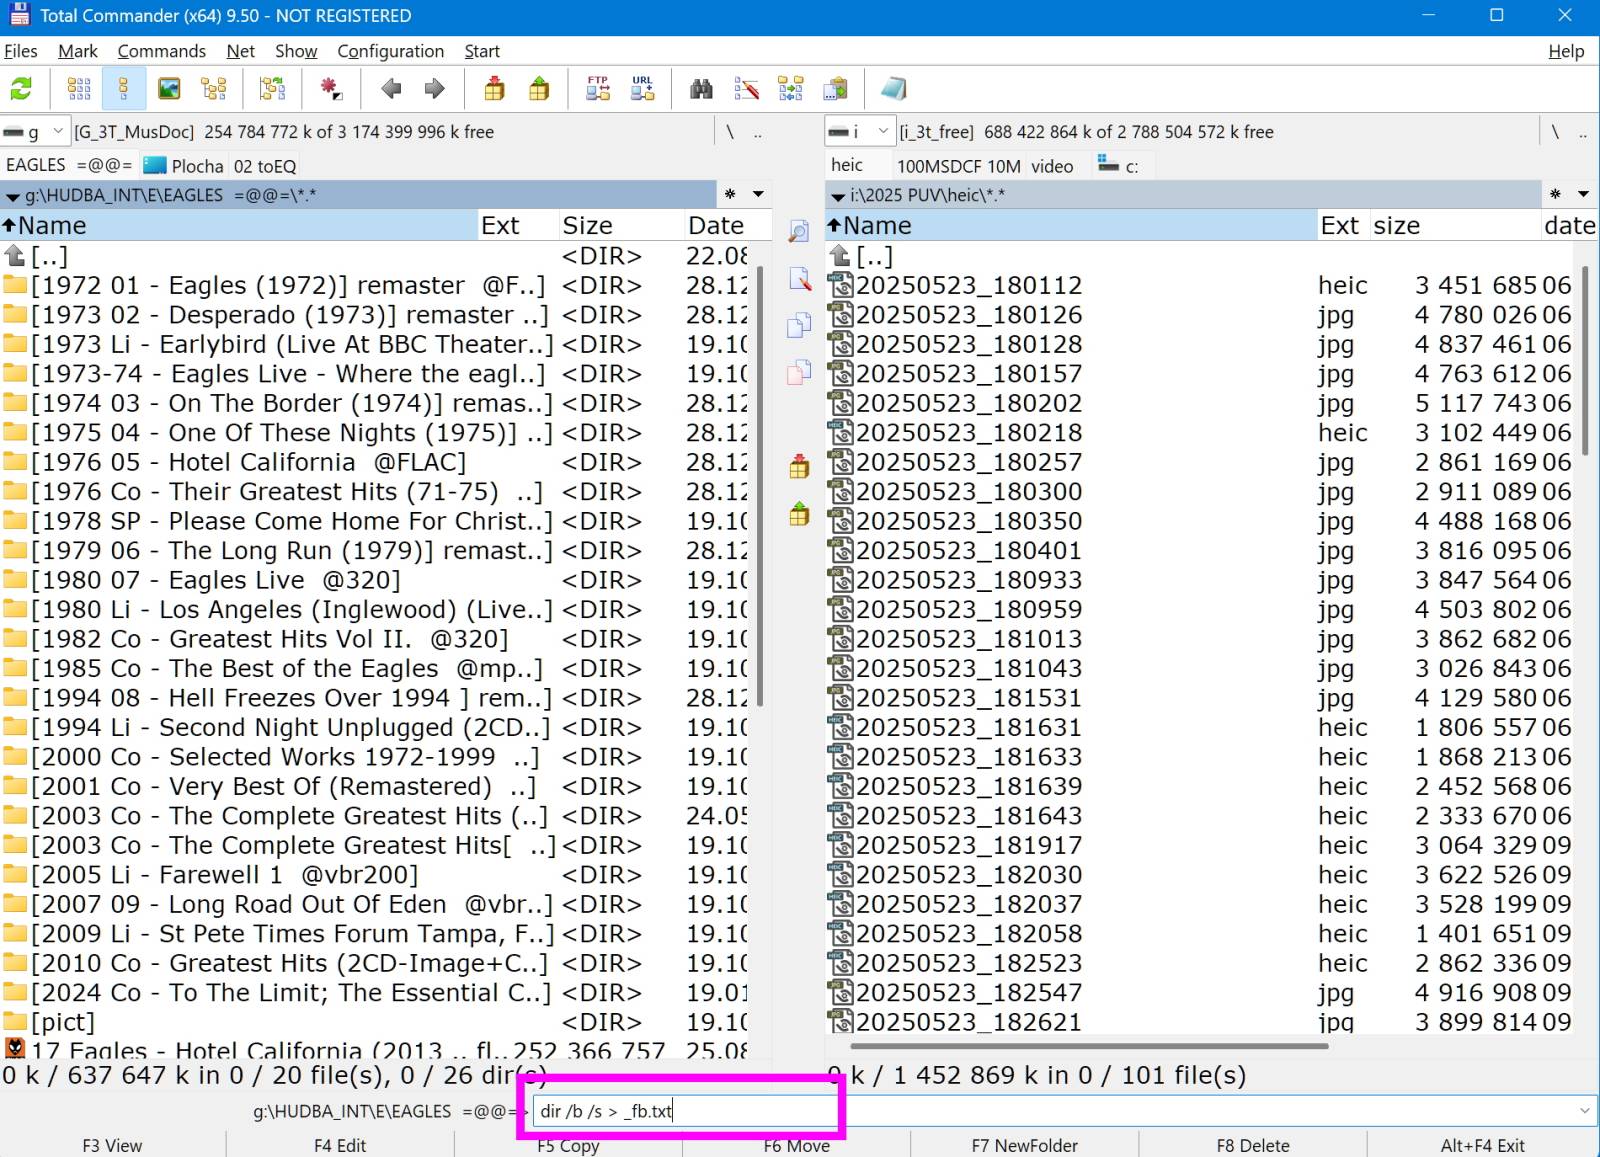Click Pack icon in middle button bar
Viewport: 1600px width, 1157px height.
coord(799,466)
